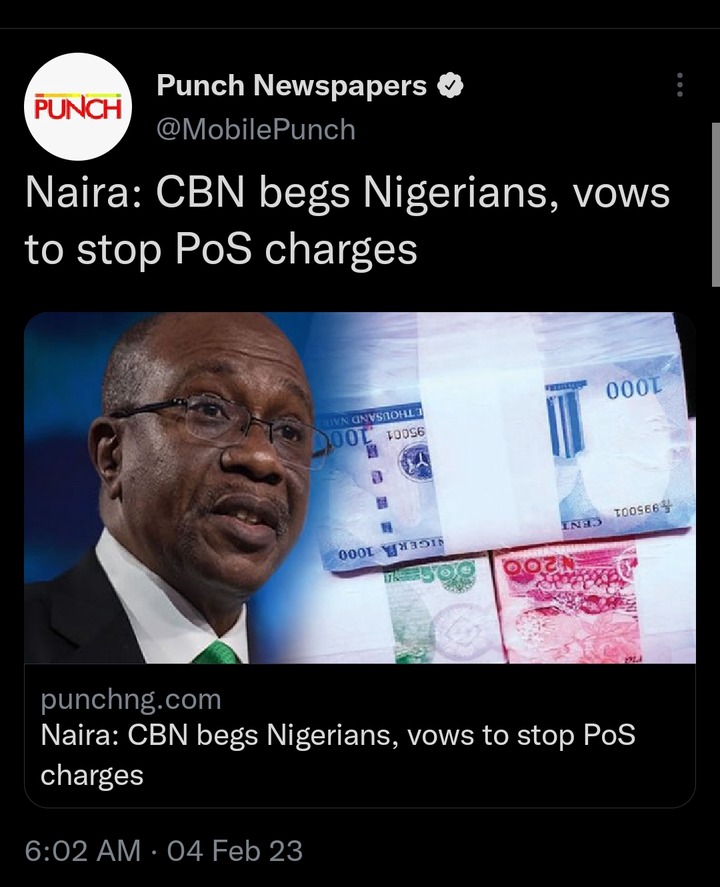
Task: Open the punchng.com domain link
Action: tap(131, 700)
